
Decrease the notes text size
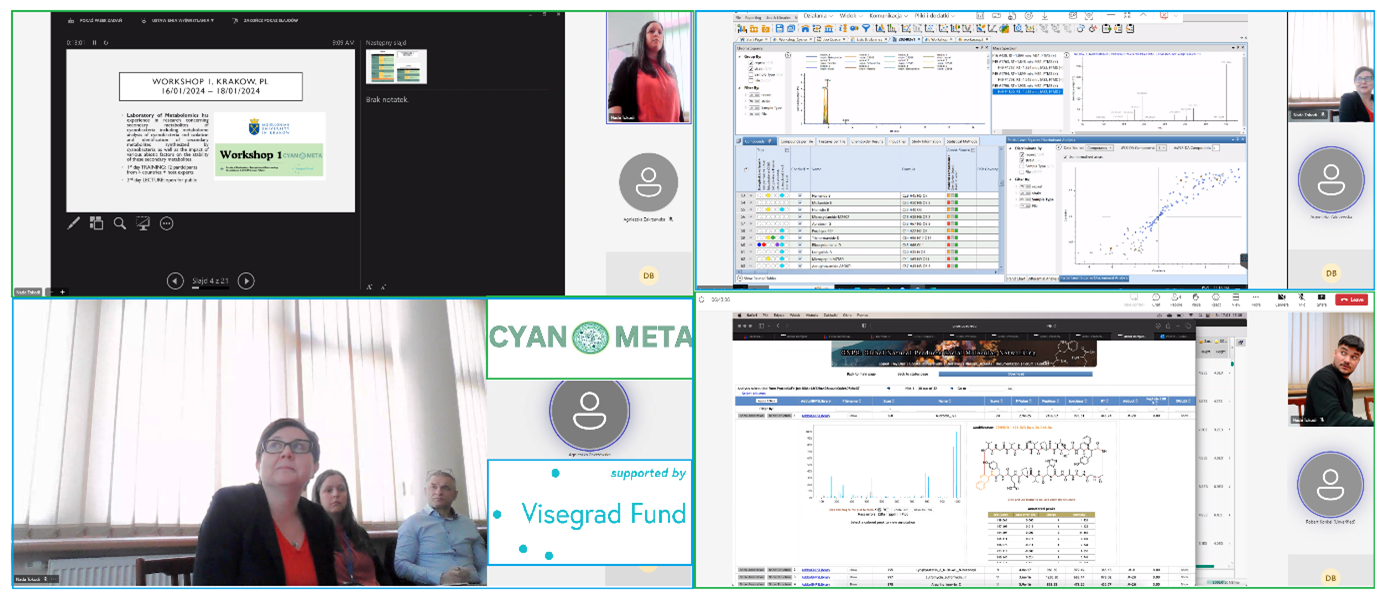tap(384, 287)
